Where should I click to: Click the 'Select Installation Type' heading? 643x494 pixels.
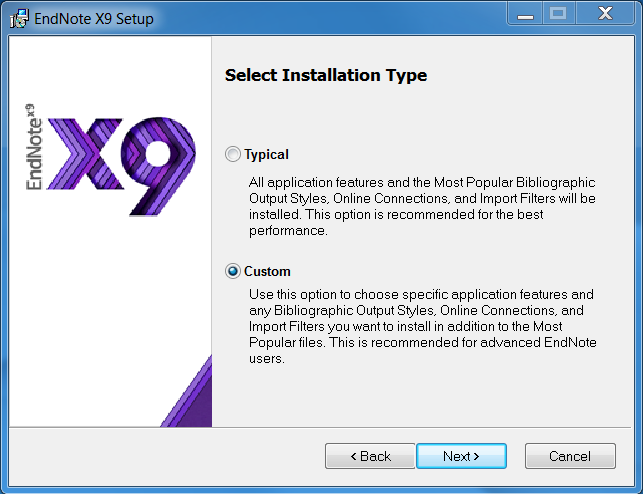326,75
